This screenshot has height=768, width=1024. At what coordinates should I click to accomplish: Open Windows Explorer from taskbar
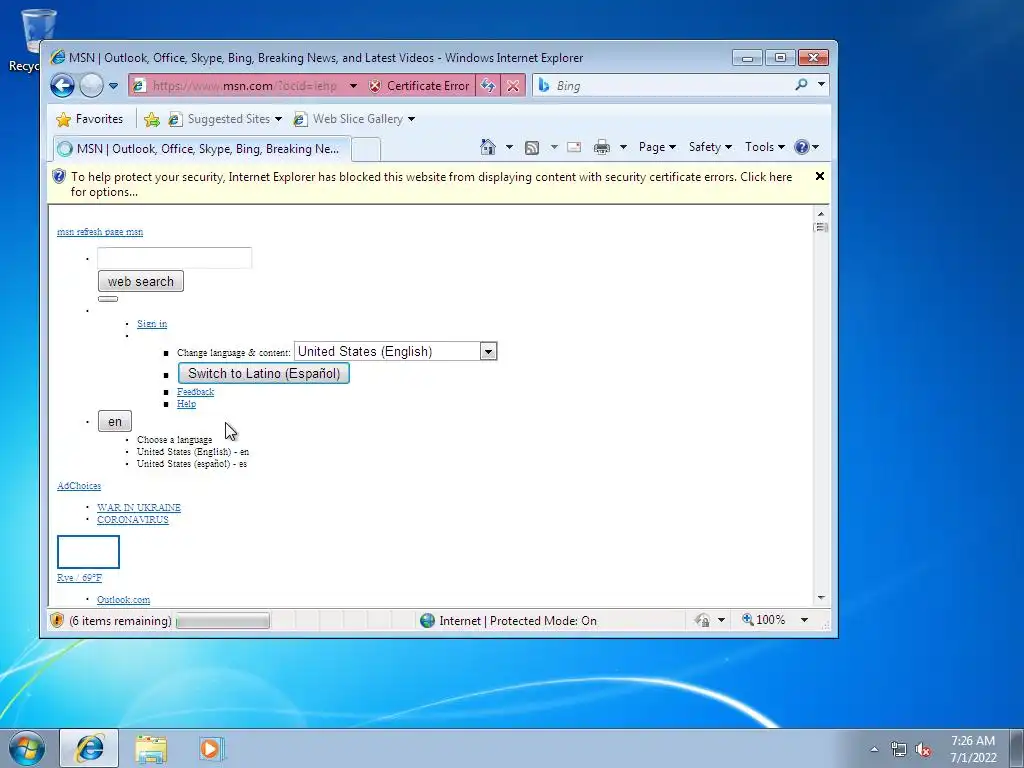tap(151, 749)
